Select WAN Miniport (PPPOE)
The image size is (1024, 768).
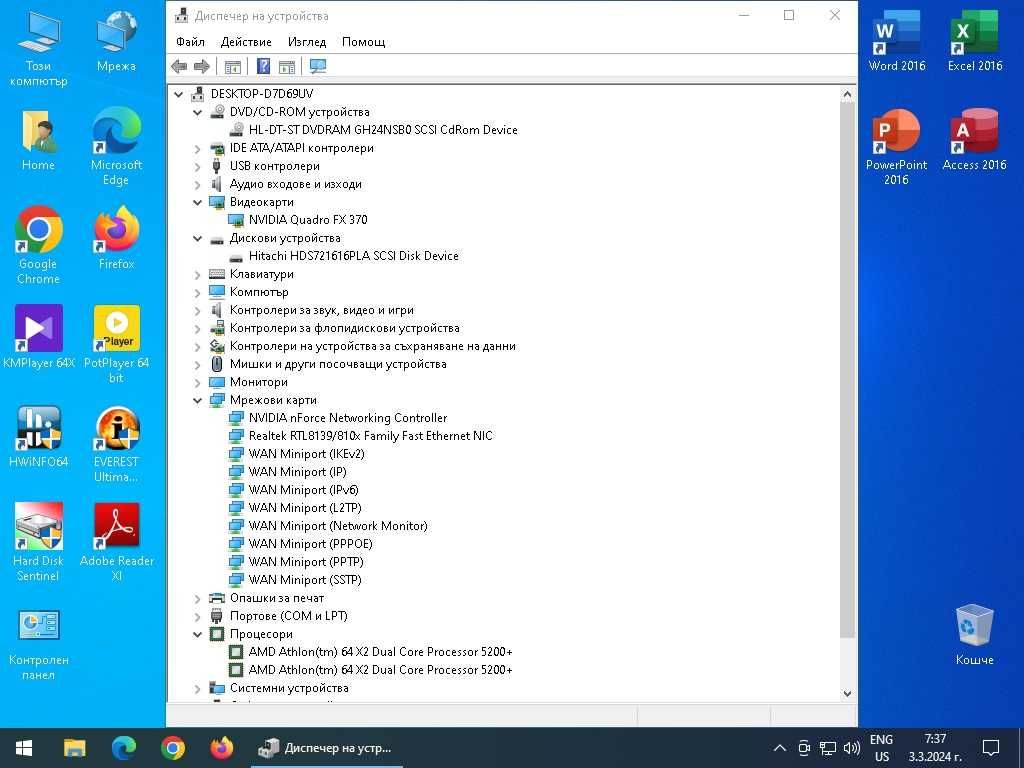tap(310, 544)
